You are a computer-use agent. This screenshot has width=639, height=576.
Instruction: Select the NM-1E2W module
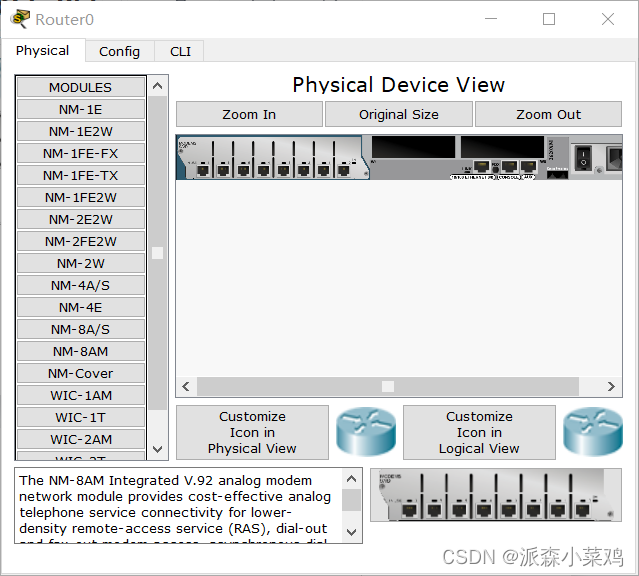(81, 131)
